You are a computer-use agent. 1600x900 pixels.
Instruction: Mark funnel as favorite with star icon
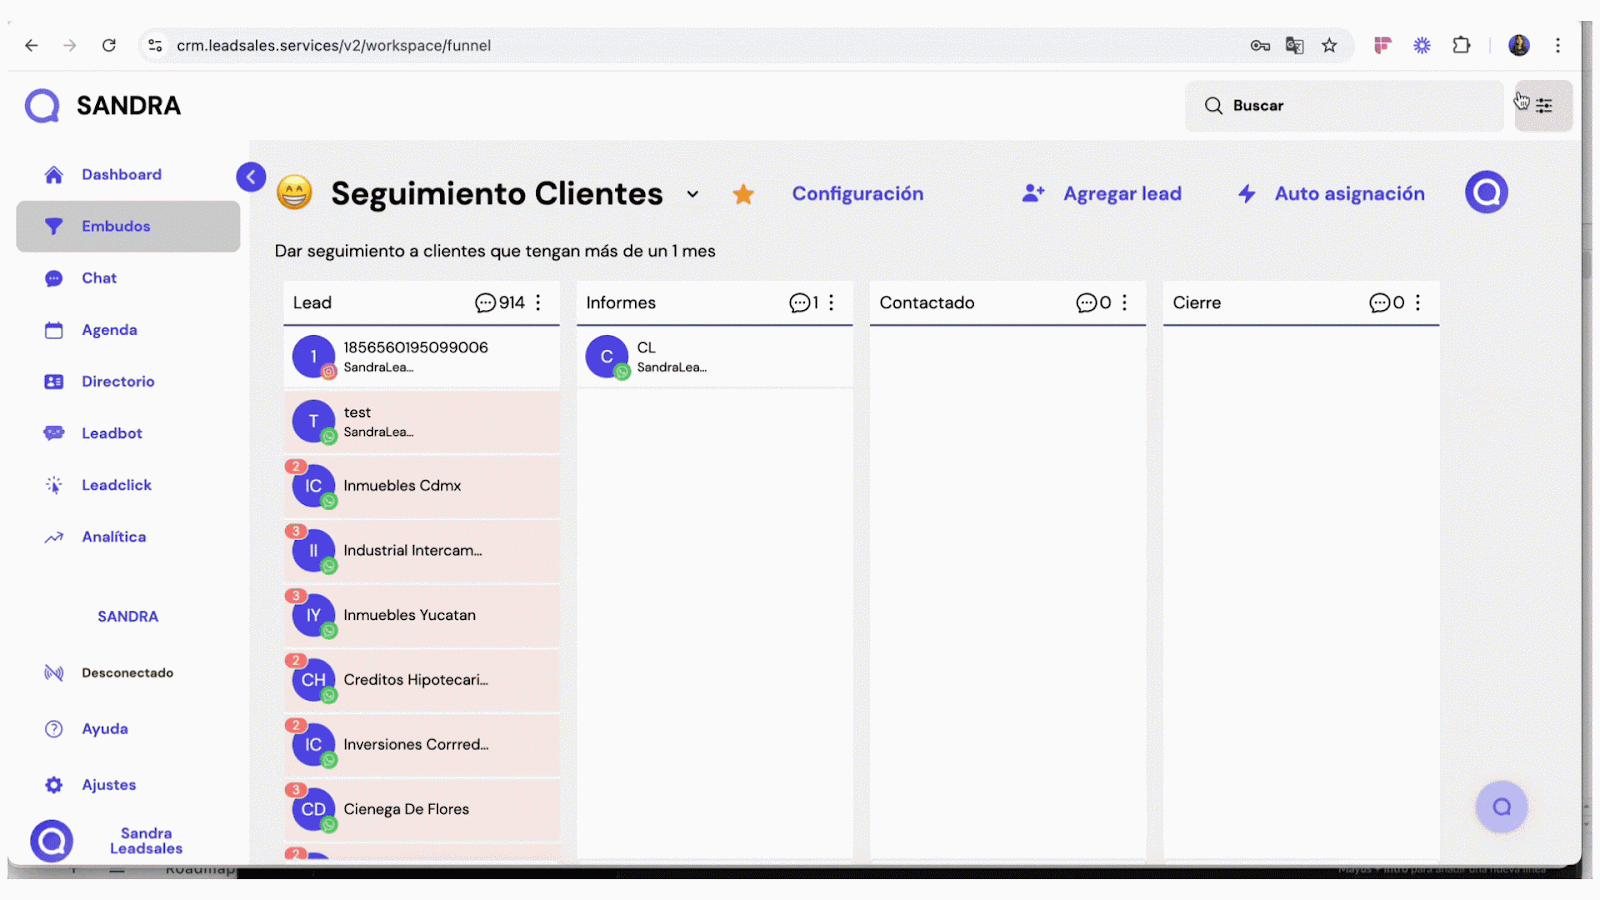743,194
